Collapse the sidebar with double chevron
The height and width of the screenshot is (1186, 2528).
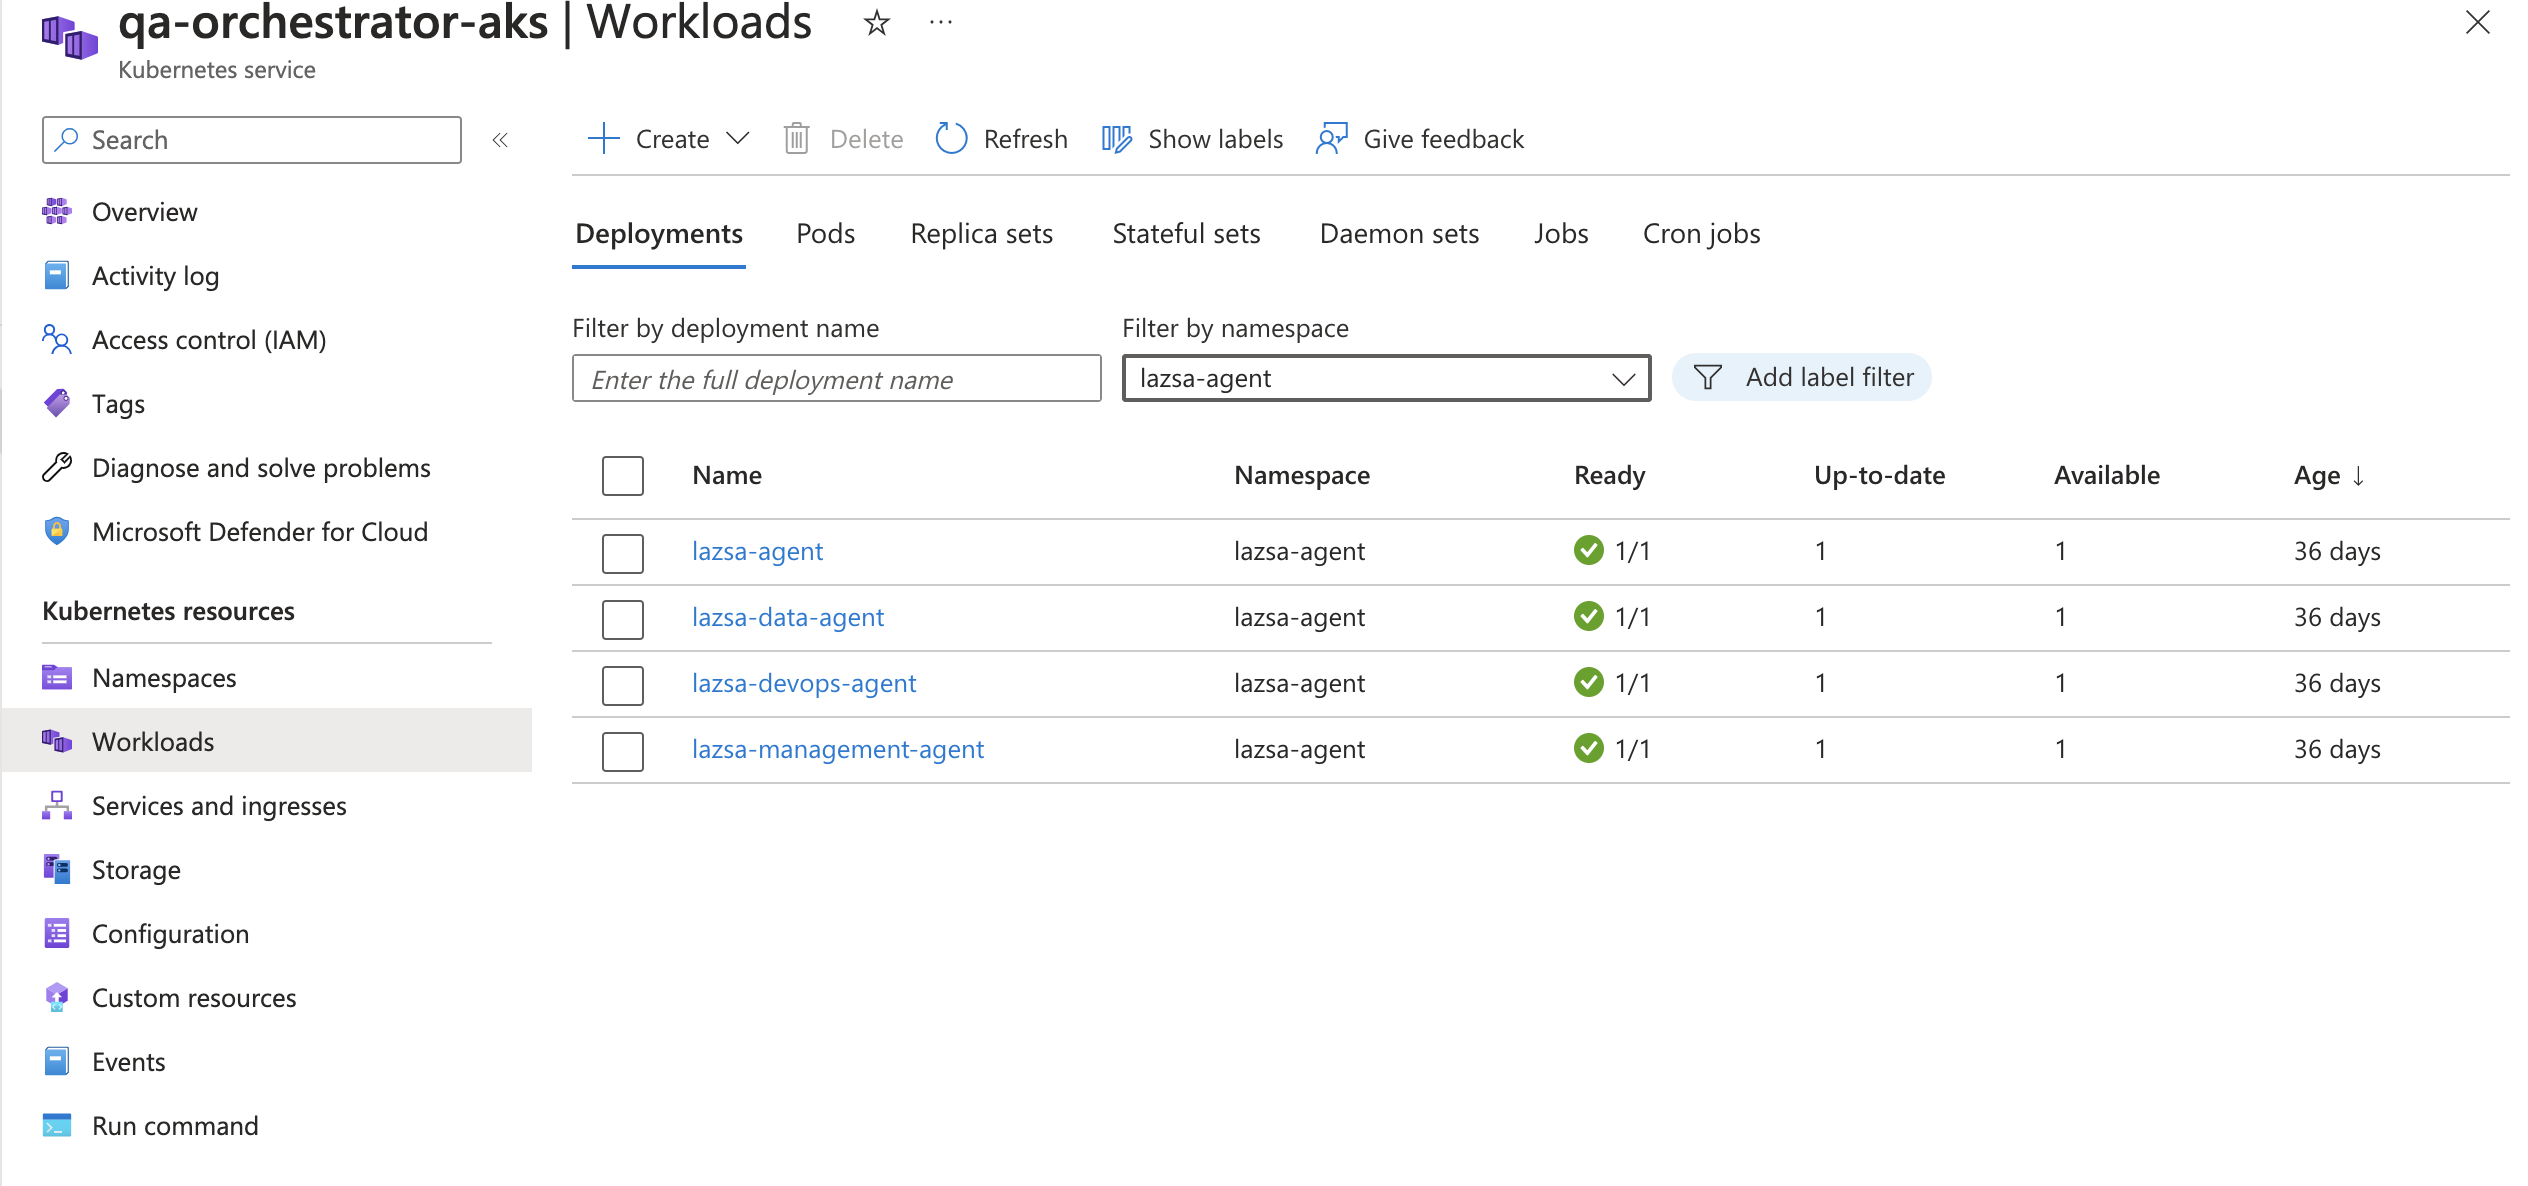click(x=500, y=140)
